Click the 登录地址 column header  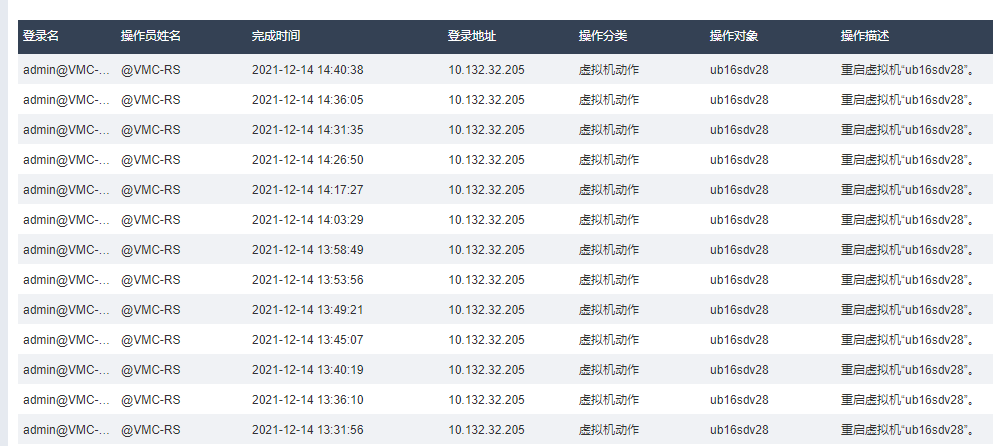click(472, 36)
